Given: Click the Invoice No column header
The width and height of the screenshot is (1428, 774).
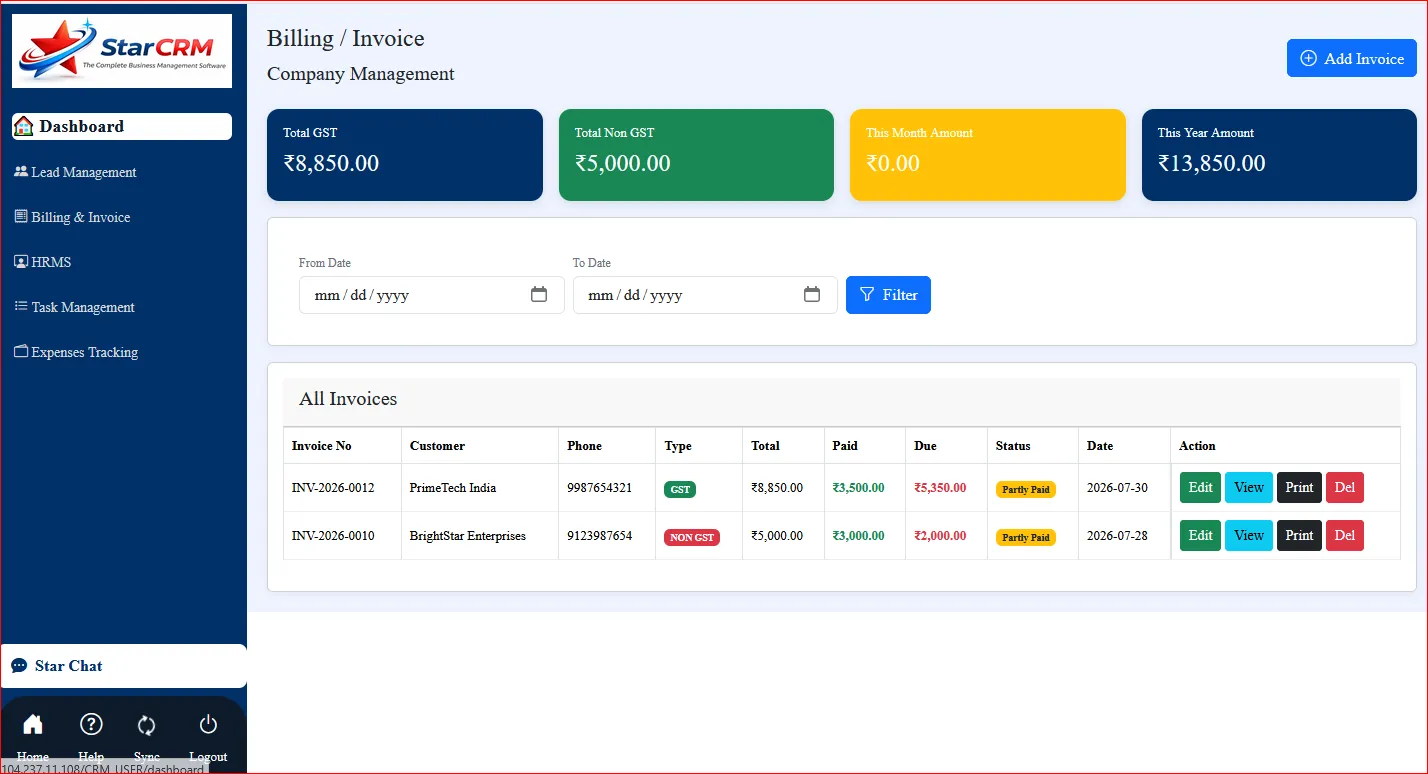Looking at the screenshot, I should click(342, 446).
